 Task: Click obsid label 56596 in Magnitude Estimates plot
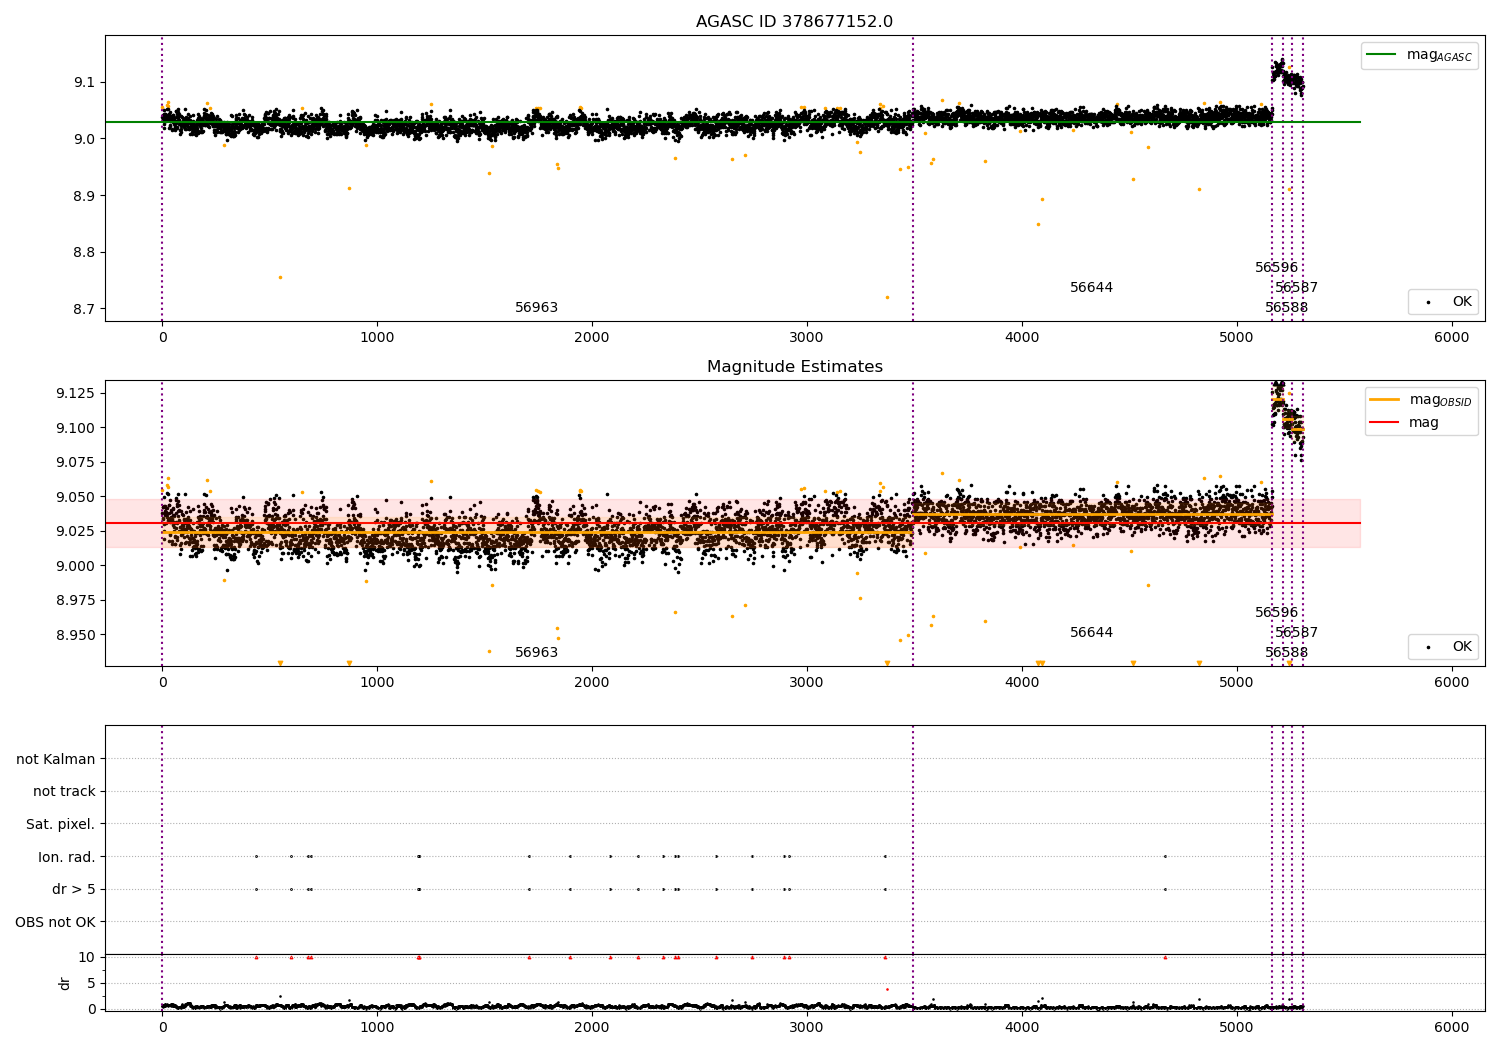[1277, 613]
